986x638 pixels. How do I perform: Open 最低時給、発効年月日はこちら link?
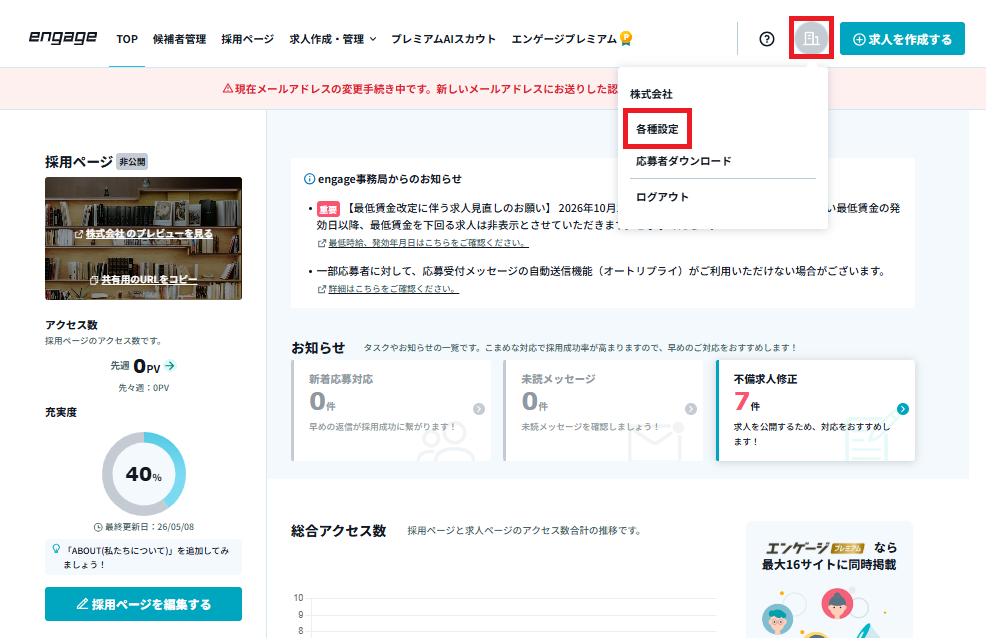423,243
